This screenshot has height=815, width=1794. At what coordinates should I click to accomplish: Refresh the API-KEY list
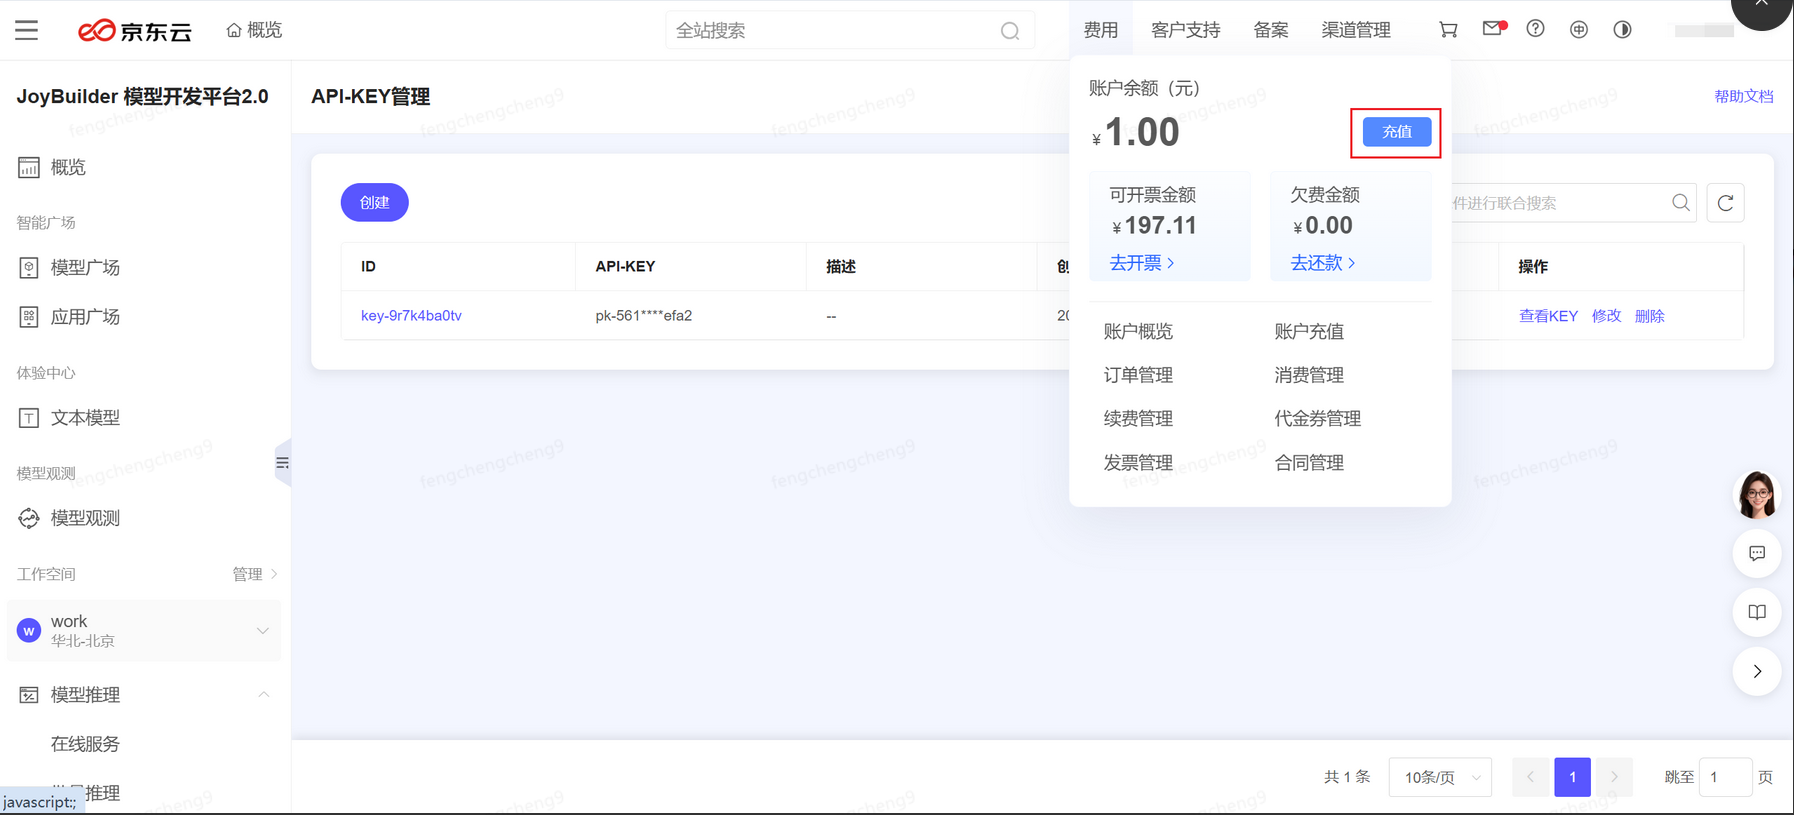point(1725,203)
